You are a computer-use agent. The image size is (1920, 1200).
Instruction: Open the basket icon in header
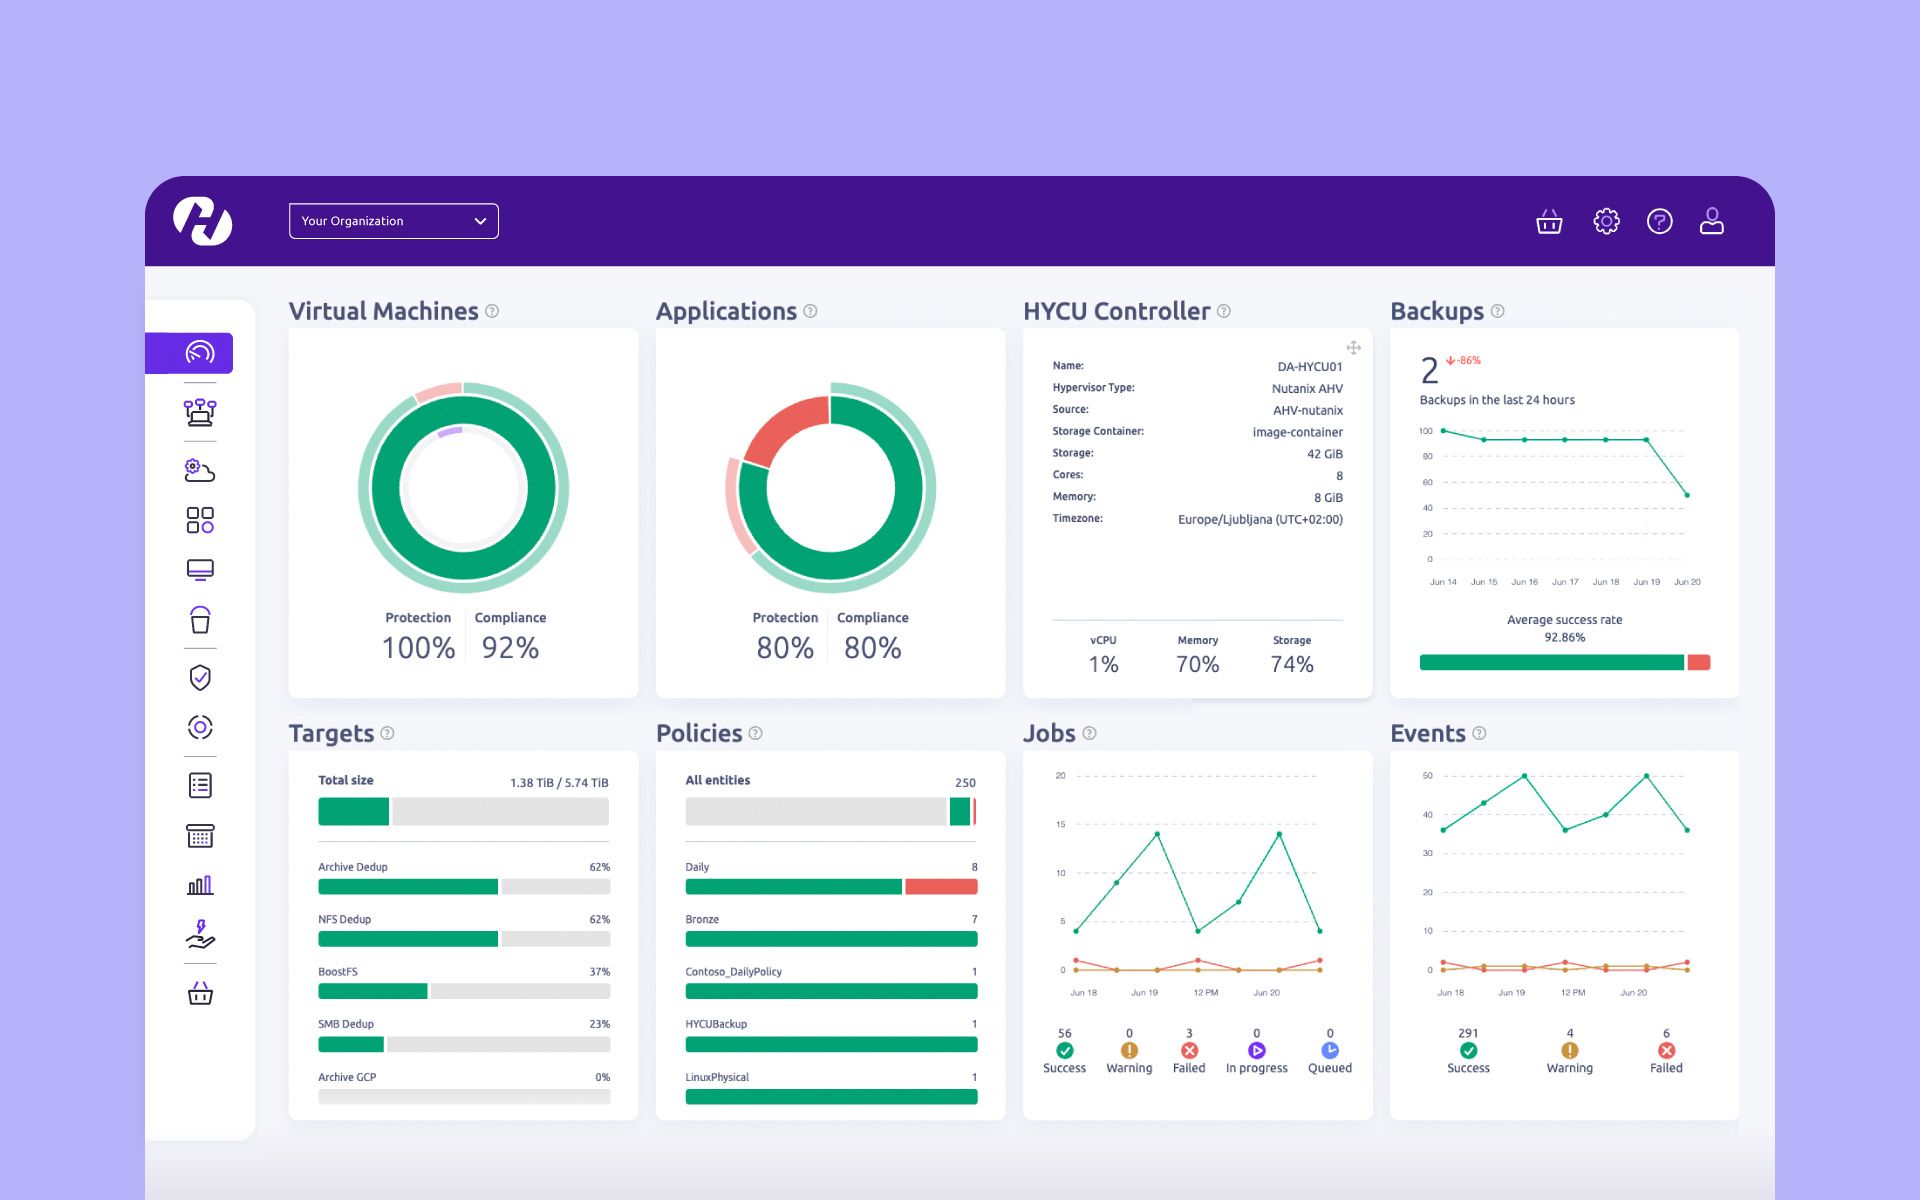point(1549,221)
